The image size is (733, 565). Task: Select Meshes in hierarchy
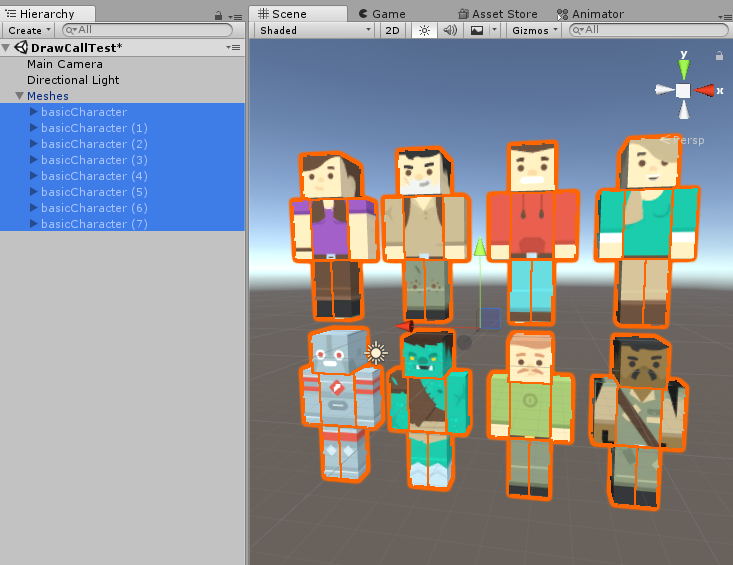[x=48, y=96]
